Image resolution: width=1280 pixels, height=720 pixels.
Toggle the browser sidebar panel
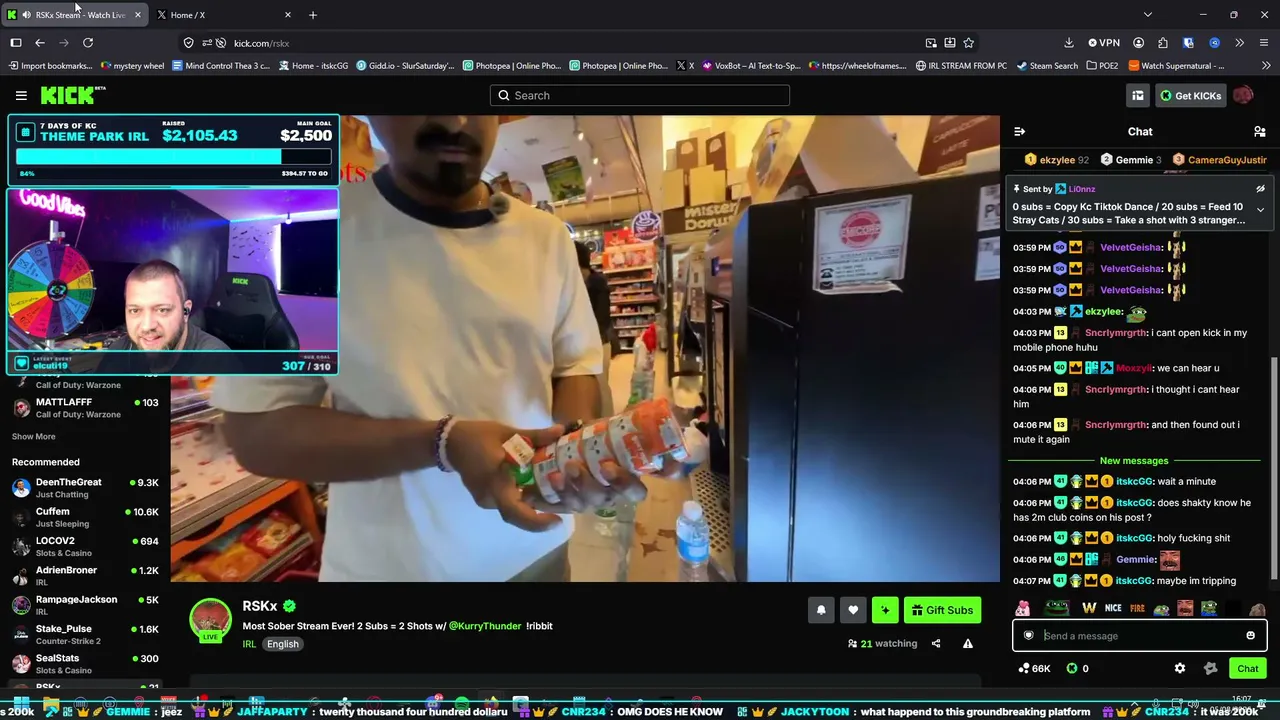click(x=16, y=43)
